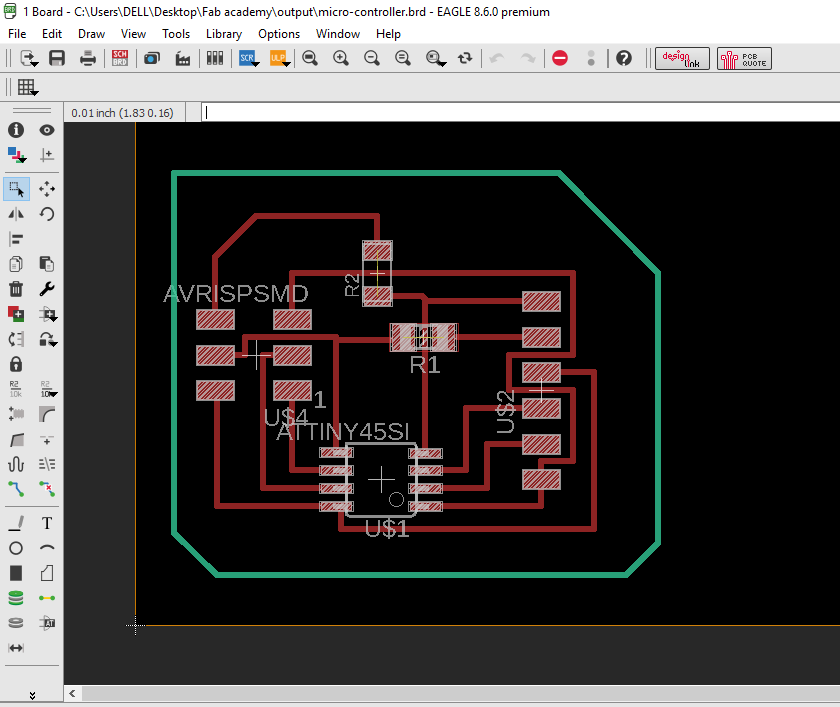
Task: Open the Manufacturing factory icon
Action: tap(183, 58)
